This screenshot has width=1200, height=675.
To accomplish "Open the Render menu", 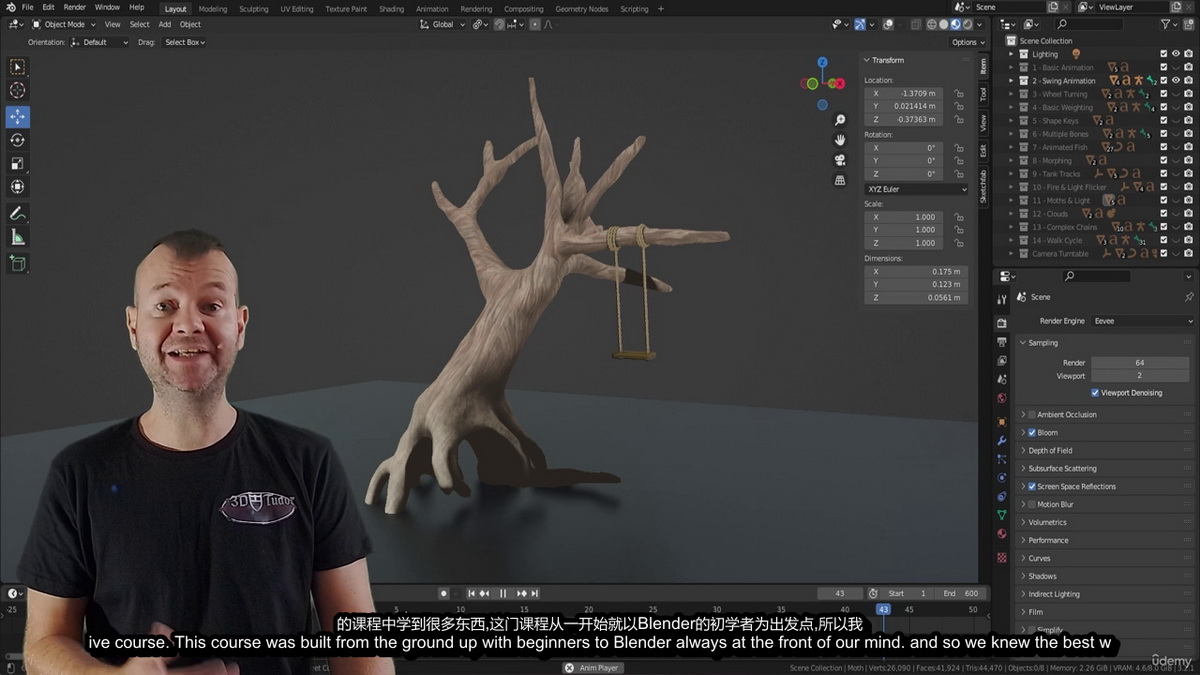I will [x=75, y=7].
